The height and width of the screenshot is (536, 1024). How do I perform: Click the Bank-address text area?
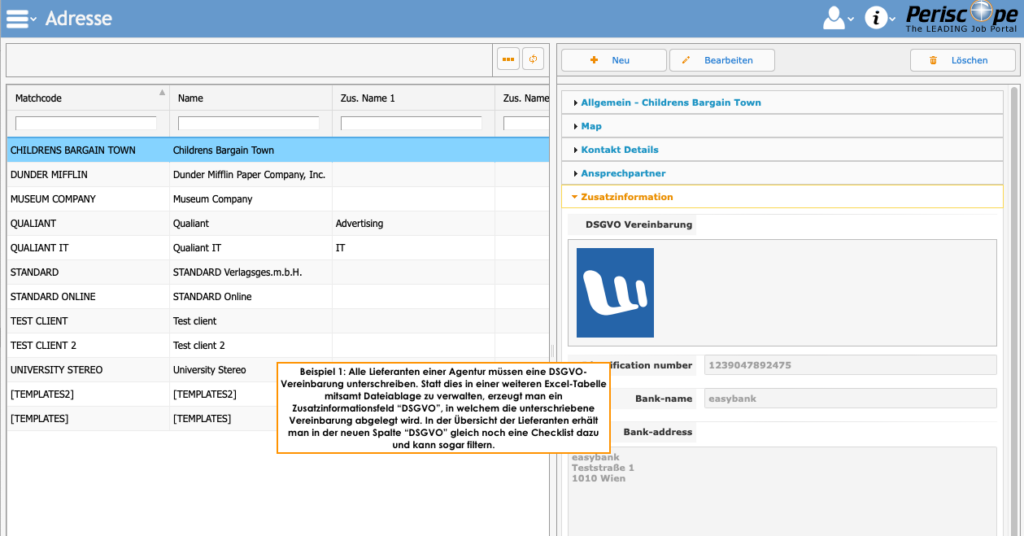point(782,491)
